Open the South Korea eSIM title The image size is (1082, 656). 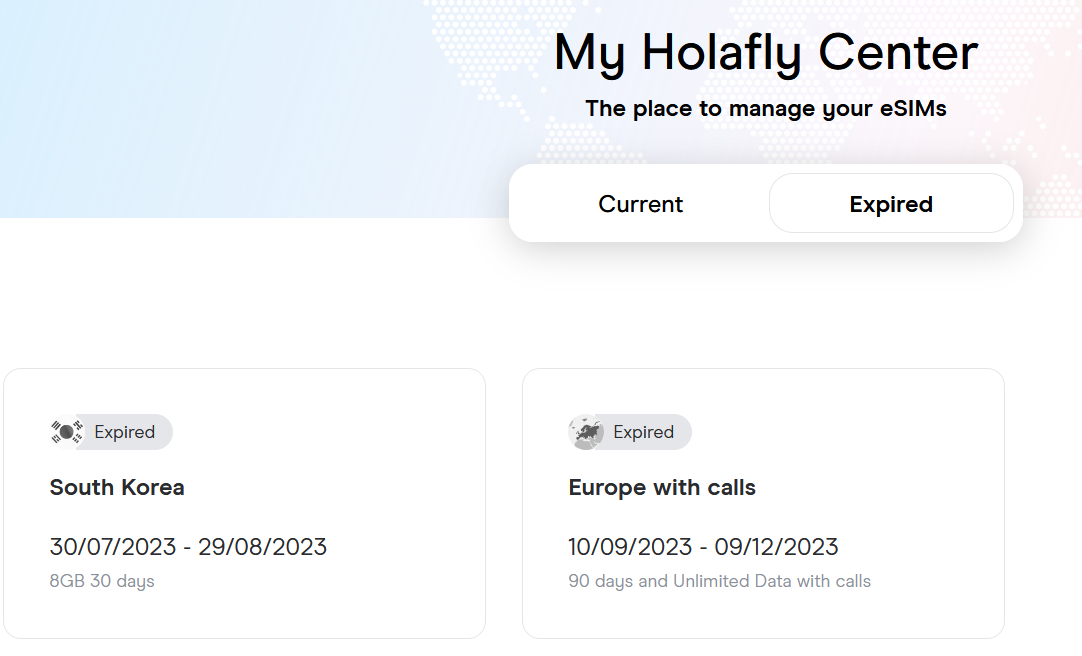coord(117,488)
